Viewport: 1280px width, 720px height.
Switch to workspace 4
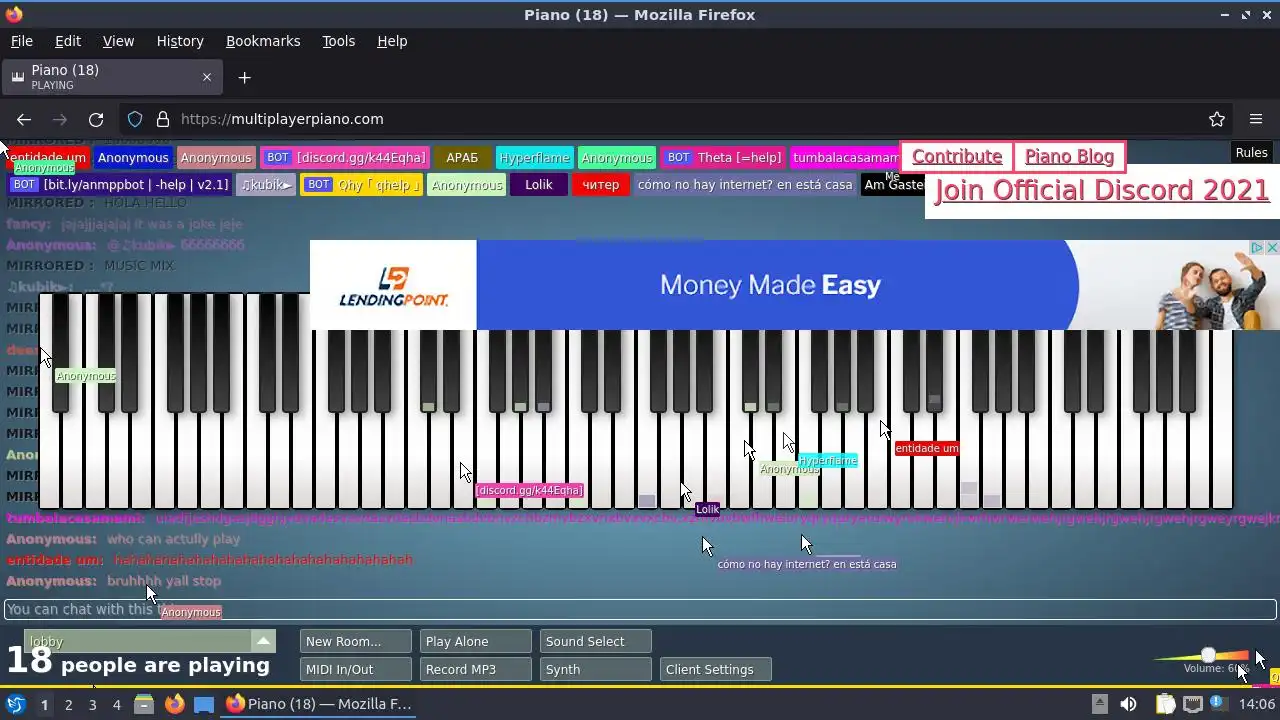[x=116, y=704]
